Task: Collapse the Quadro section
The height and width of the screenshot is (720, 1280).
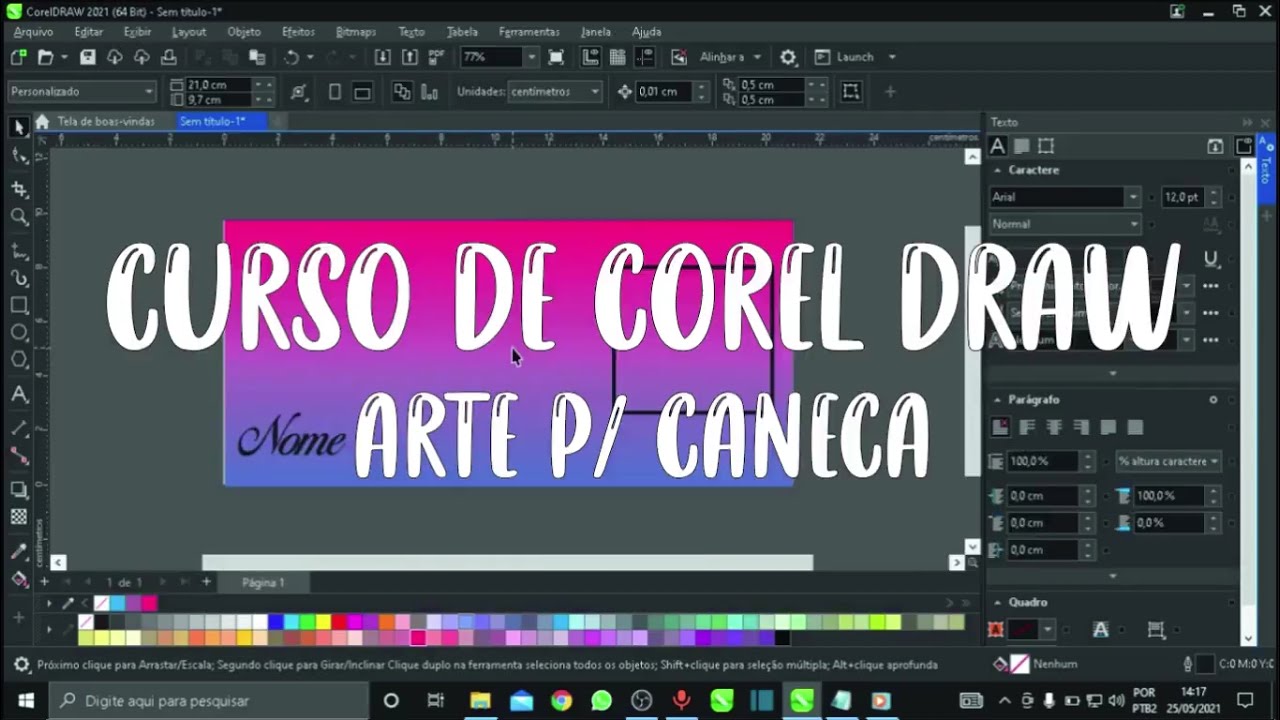Action: (x=997, y=602)
